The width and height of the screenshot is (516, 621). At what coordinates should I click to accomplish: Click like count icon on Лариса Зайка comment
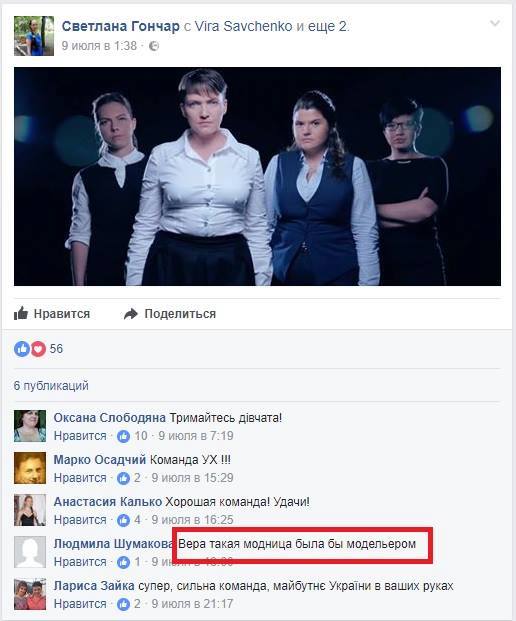coord(124,604)
